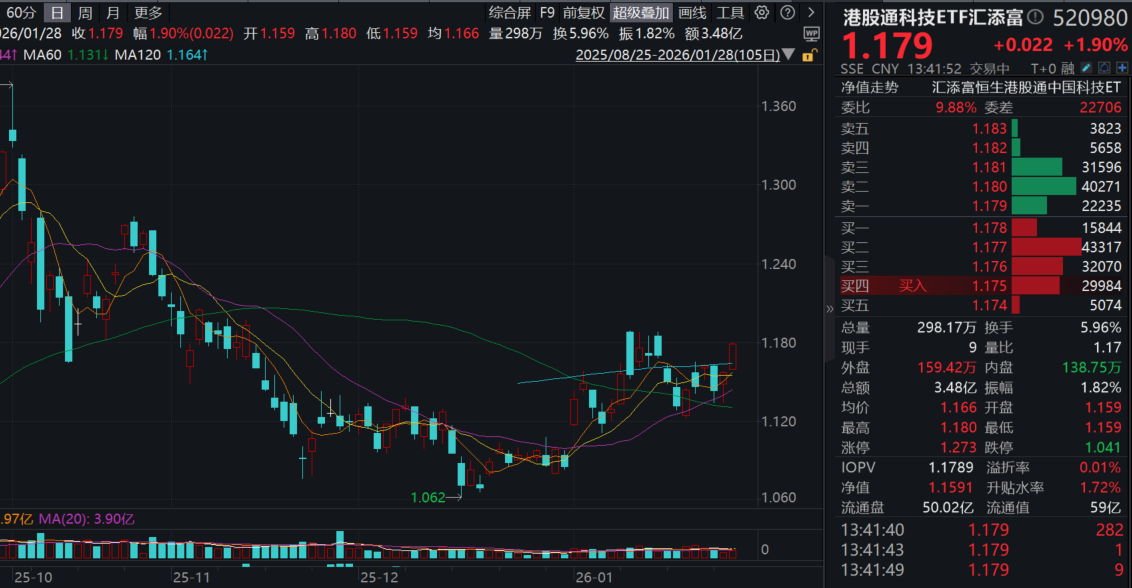Click the 净值走势 link
The height and width of the screenshot is (588, 1132).
(870, 87)
